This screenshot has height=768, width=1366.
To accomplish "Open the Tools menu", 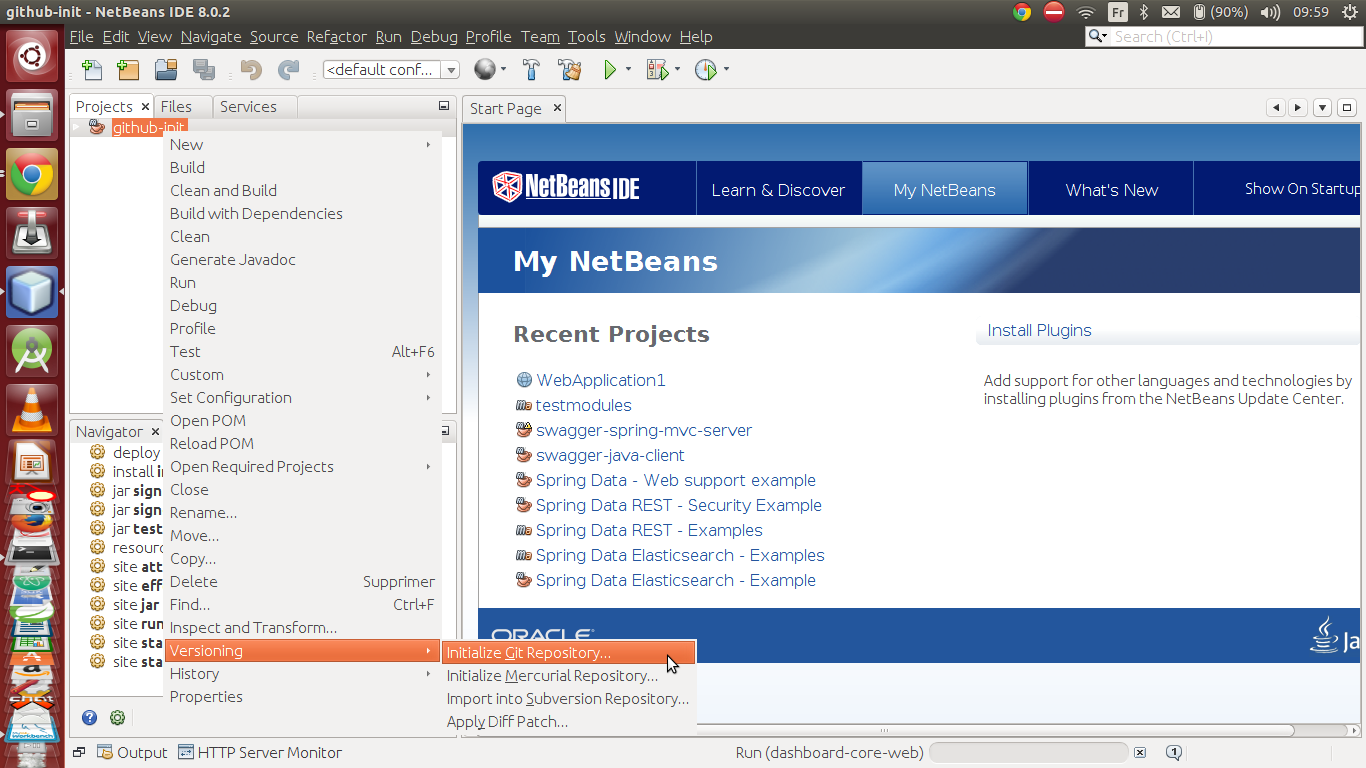I will [586, 37].
